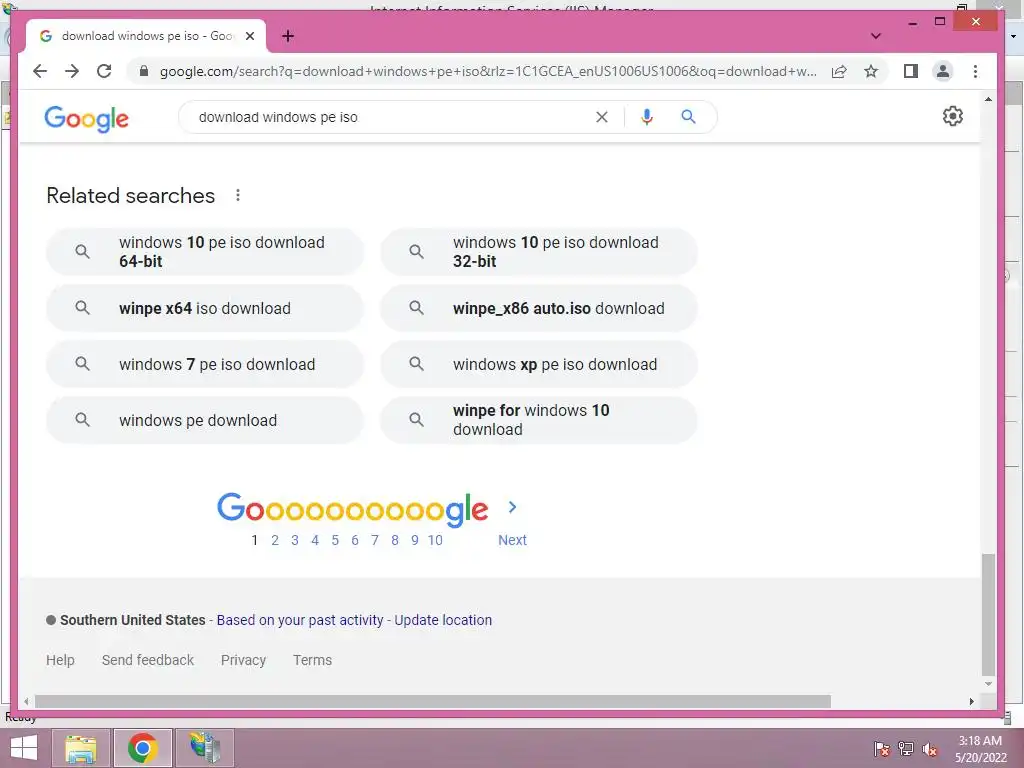
Task: Click the Next results link
Action: click(x=512, y=540)
